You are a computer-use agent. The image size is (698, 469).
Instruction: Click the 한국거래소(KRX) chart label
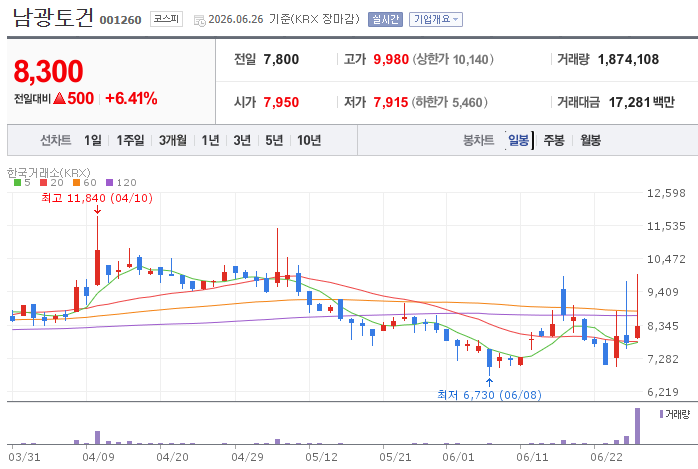point(49,172)
